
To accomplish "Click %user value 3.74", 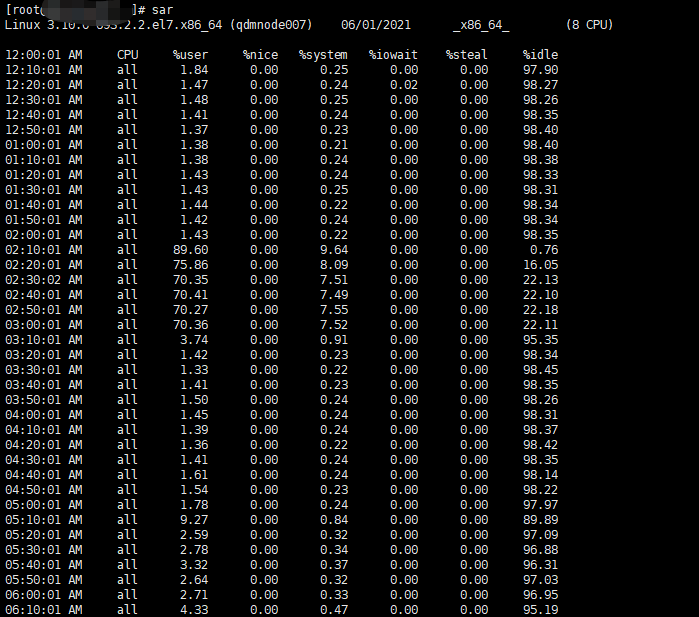I will pyautogui.click(x=194, y=340).
